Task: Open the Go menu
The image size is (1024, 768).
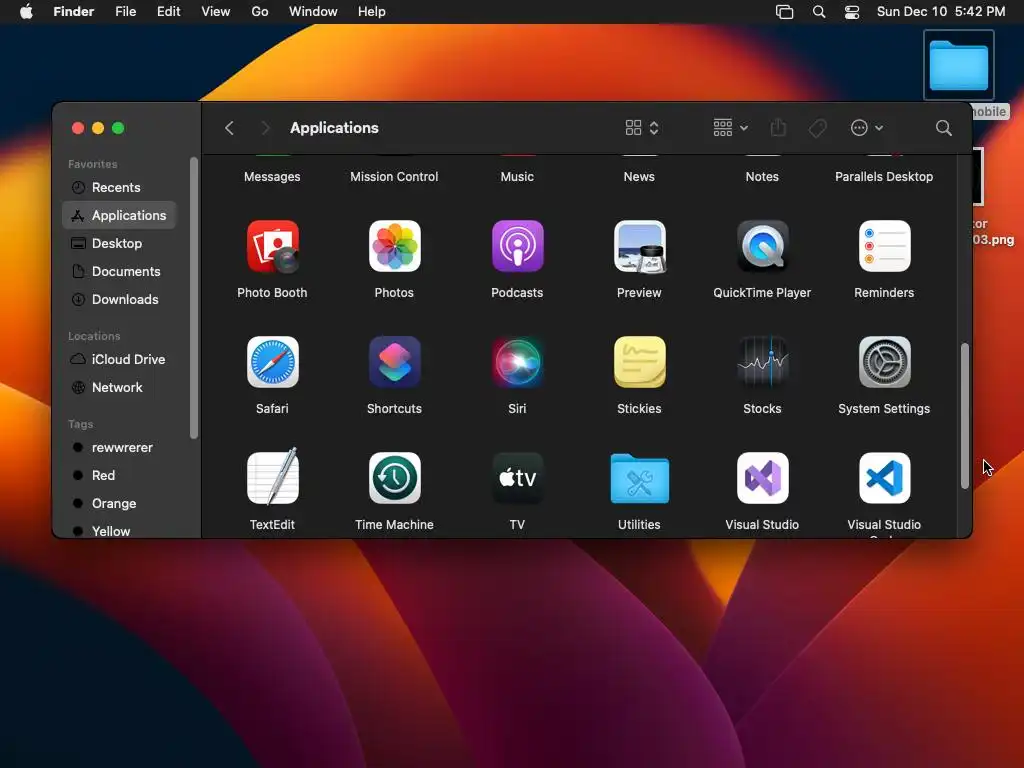Action: pyautogui.click(x=260, y=12)
